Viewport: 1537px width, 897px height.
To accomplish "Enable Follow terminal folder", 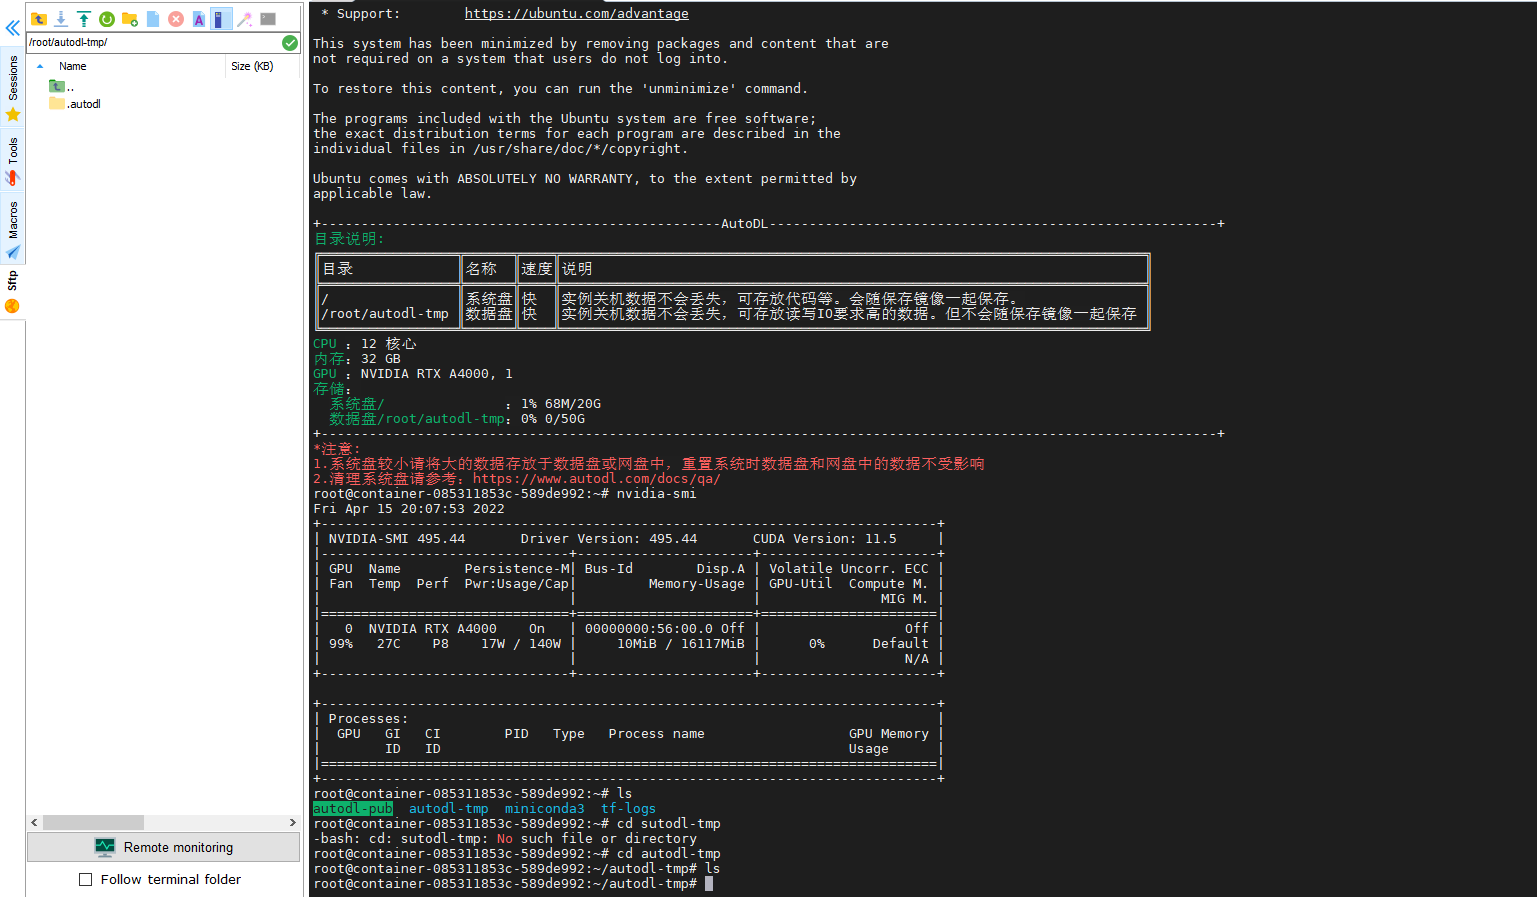I will click(x=85, y=879).
